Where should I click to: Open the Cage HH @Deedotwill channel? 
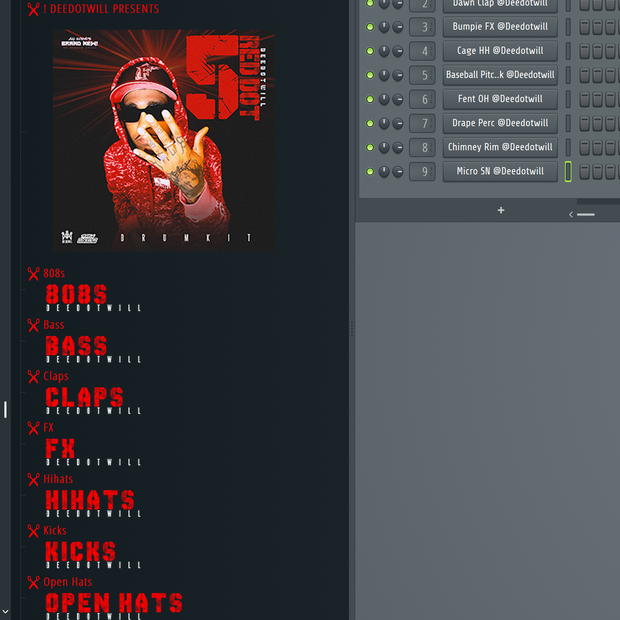[500, 51]
